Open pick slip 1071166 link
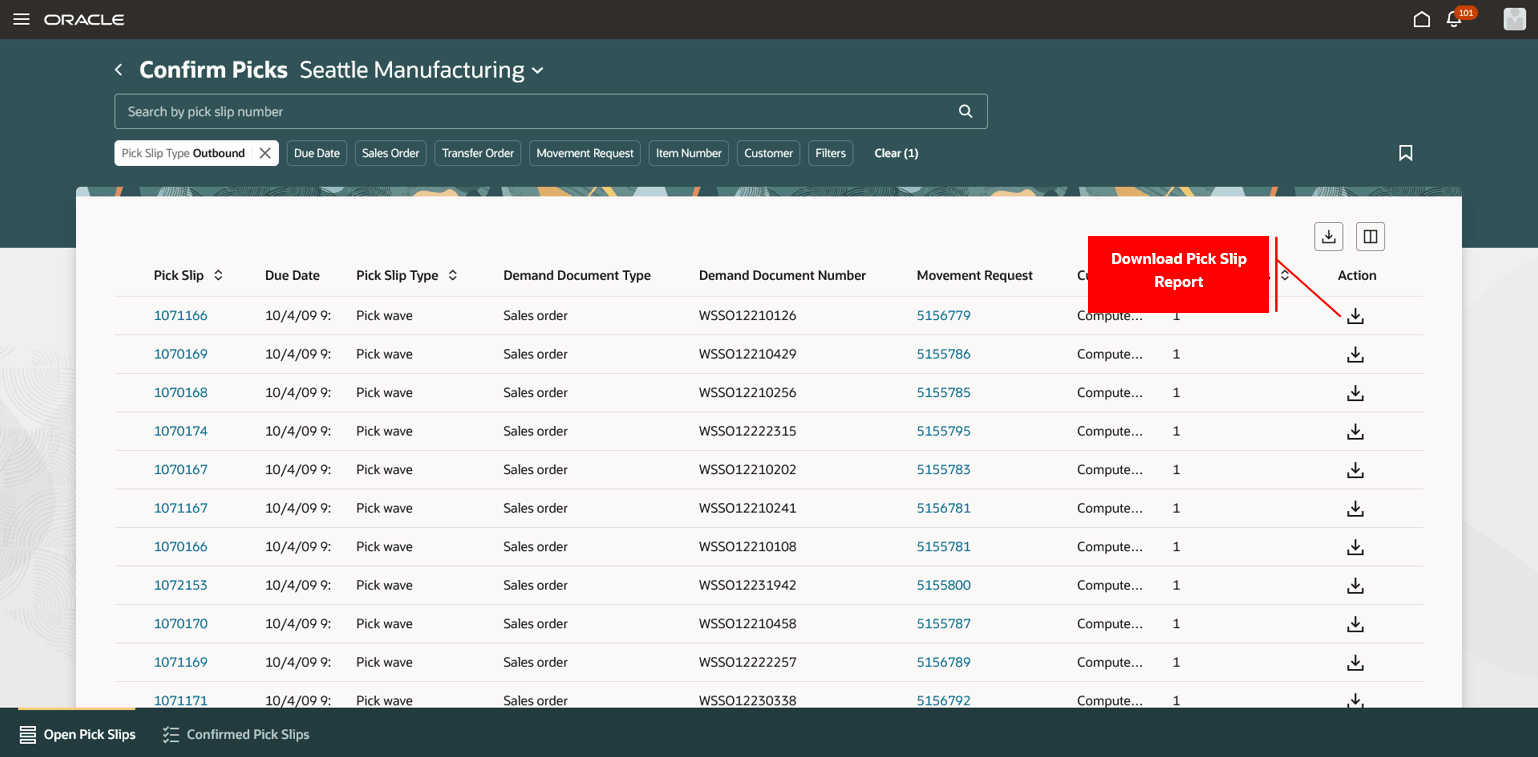Viewport: 1538px width, 757px height. [x=181, y=316]
